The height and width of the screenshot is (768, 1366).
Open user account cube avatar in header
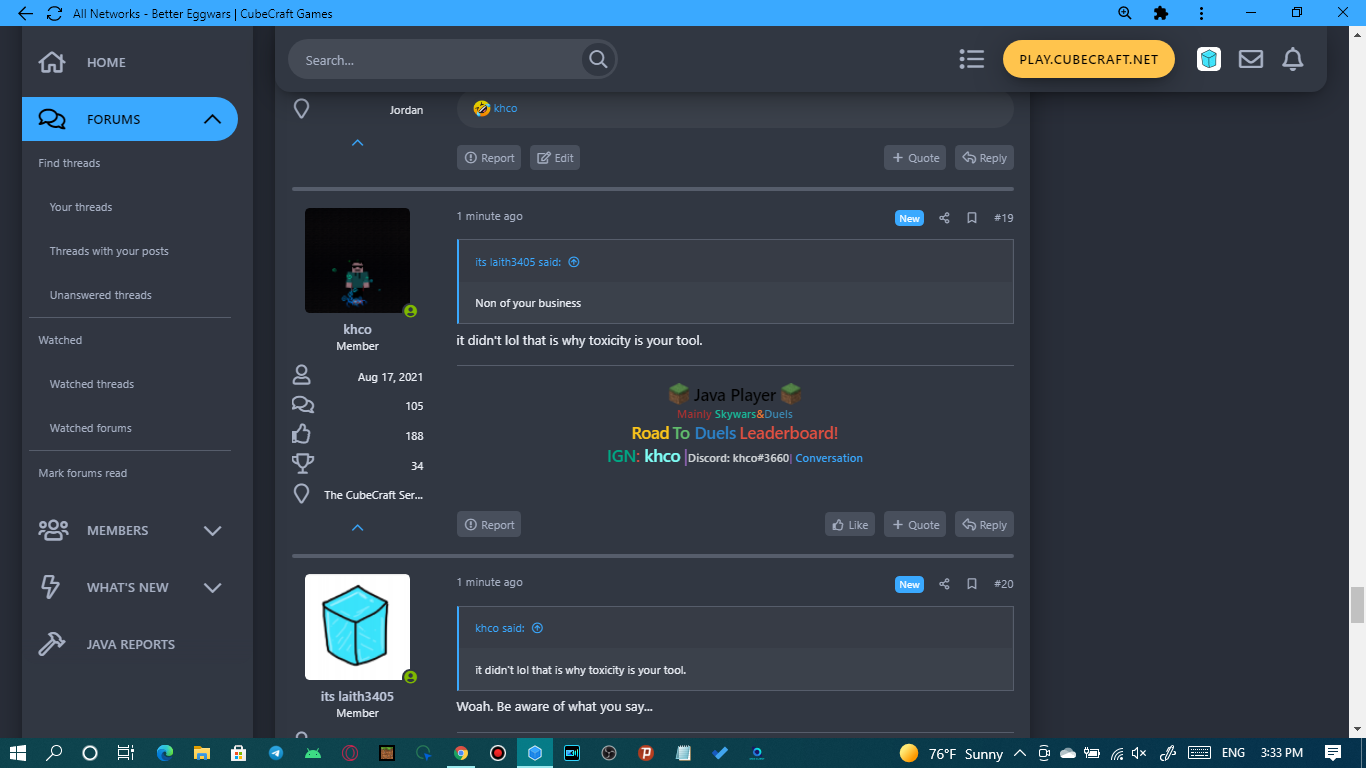(x=1209, y=59)
